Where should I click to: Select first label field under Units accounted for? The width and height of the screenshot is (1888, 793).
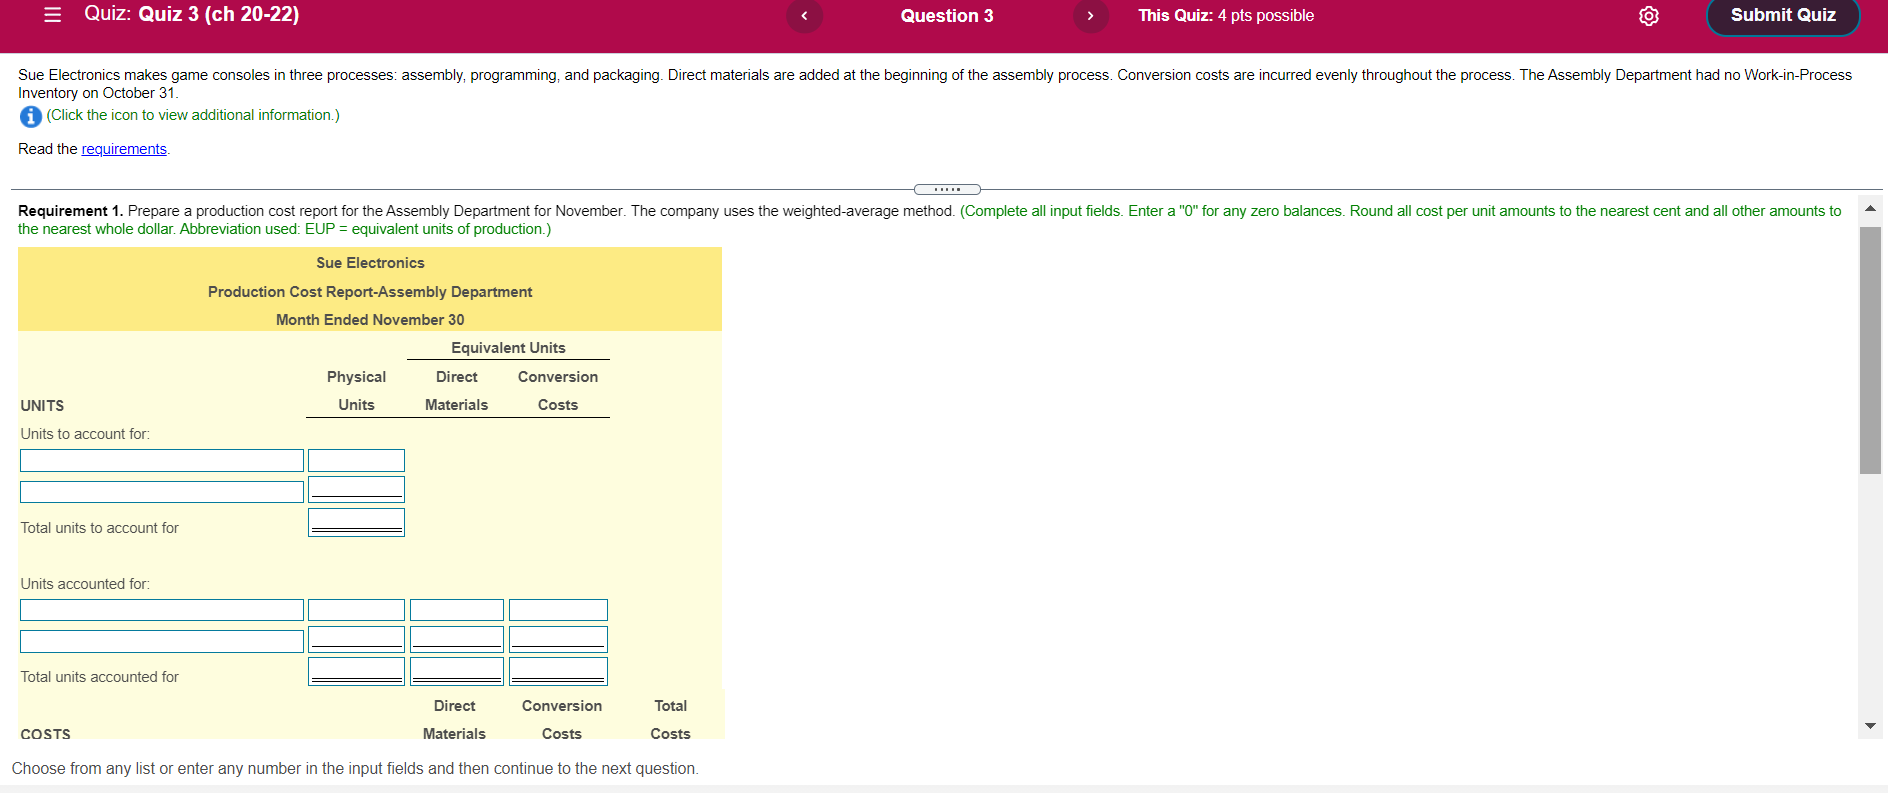(162, 610)
